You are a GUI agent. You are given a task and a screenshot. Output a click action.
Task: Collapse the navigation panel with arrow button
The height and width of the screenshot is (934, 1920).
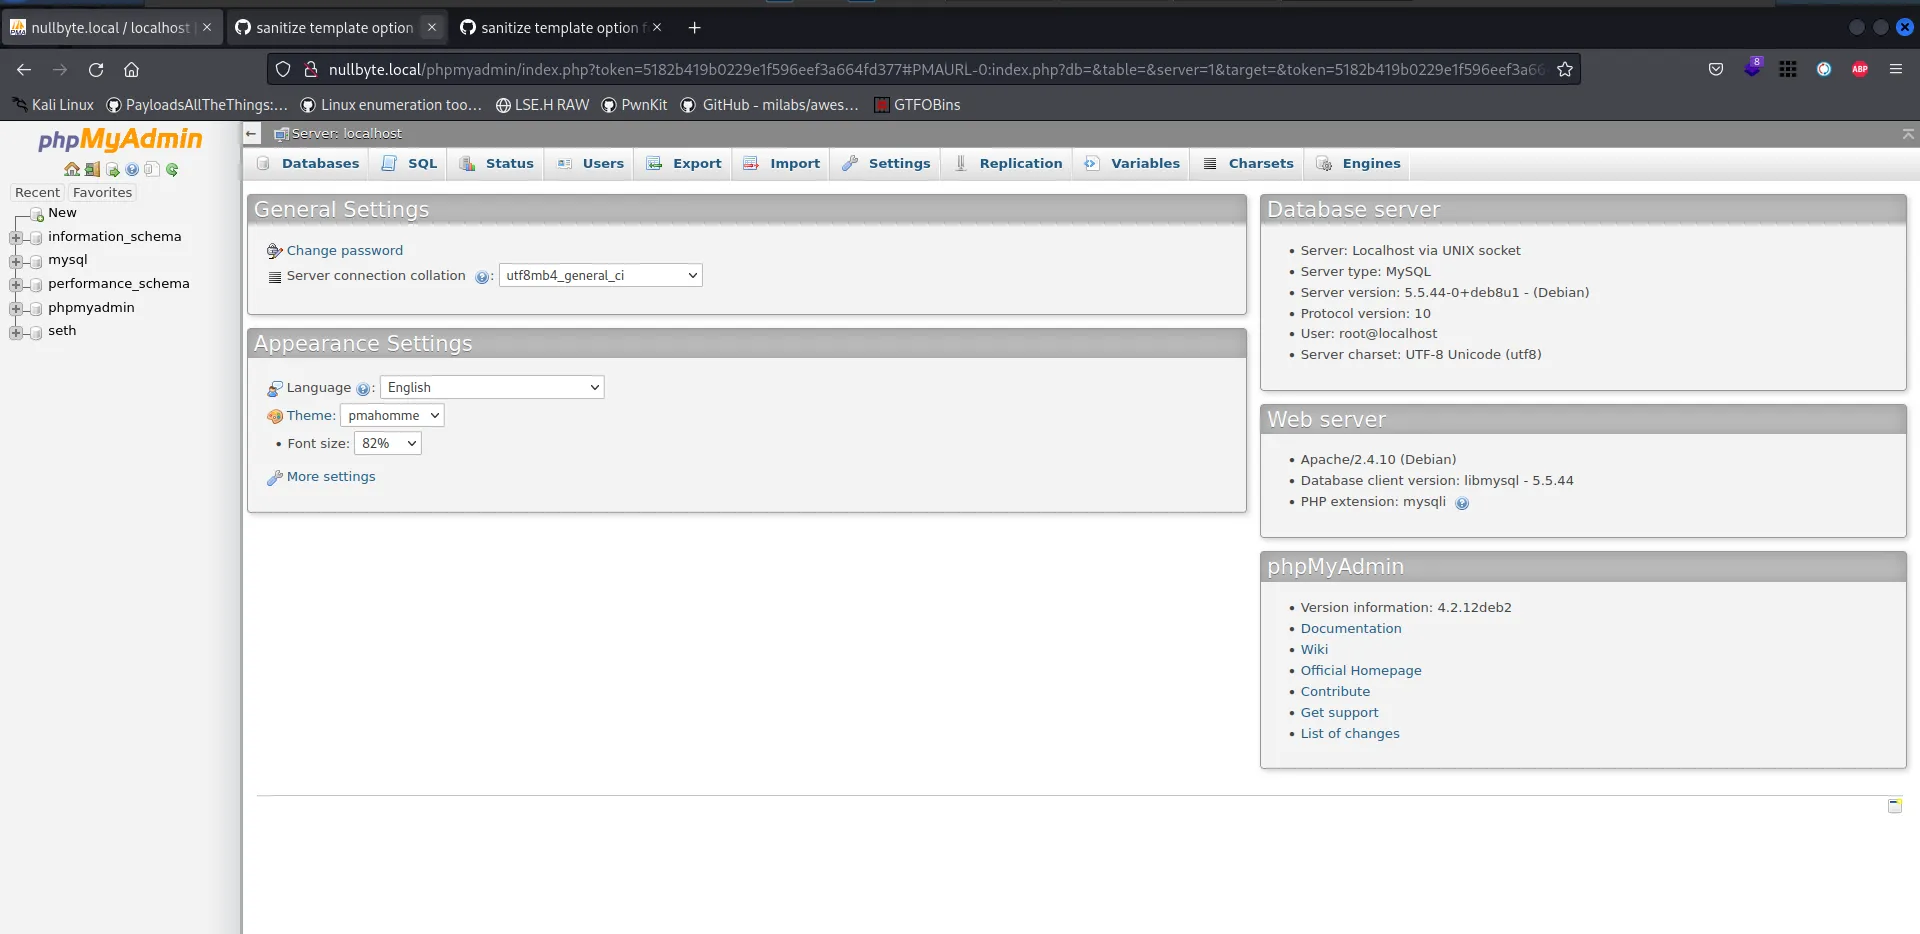pos(252,133)
